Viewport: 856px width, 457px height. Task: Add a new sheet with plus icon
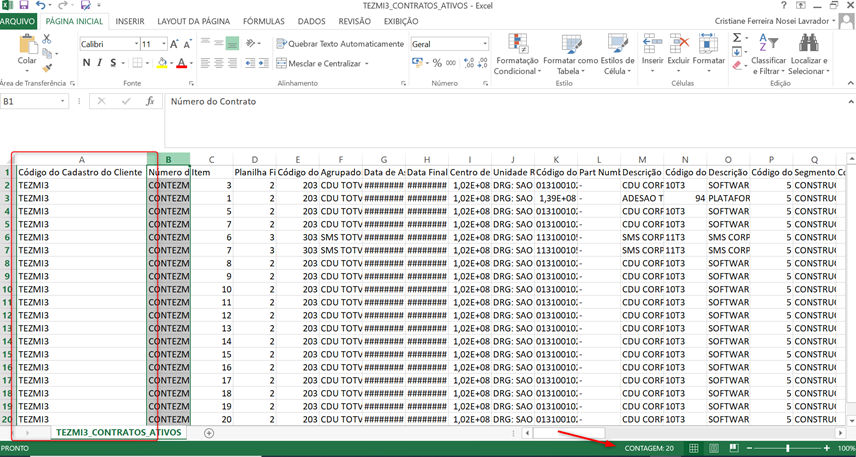[x=209, y=432]
